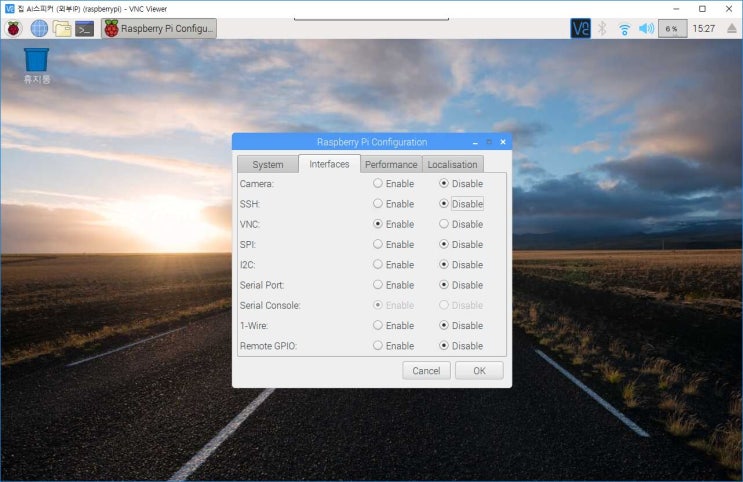Click the VNC server tray icon

(x=580, y=28)
